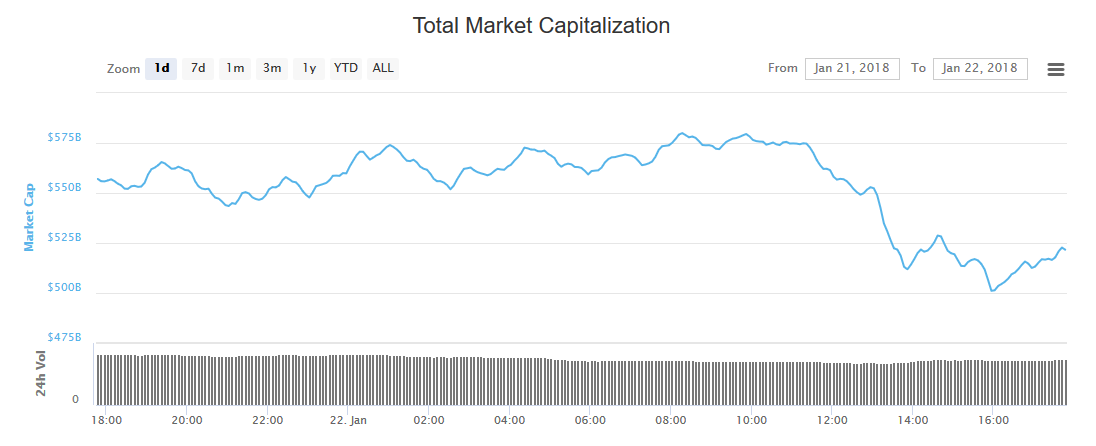Screen dimensions: 1096x446
Task: Click the Market Cap axis label
Action: tap(30, 216)
